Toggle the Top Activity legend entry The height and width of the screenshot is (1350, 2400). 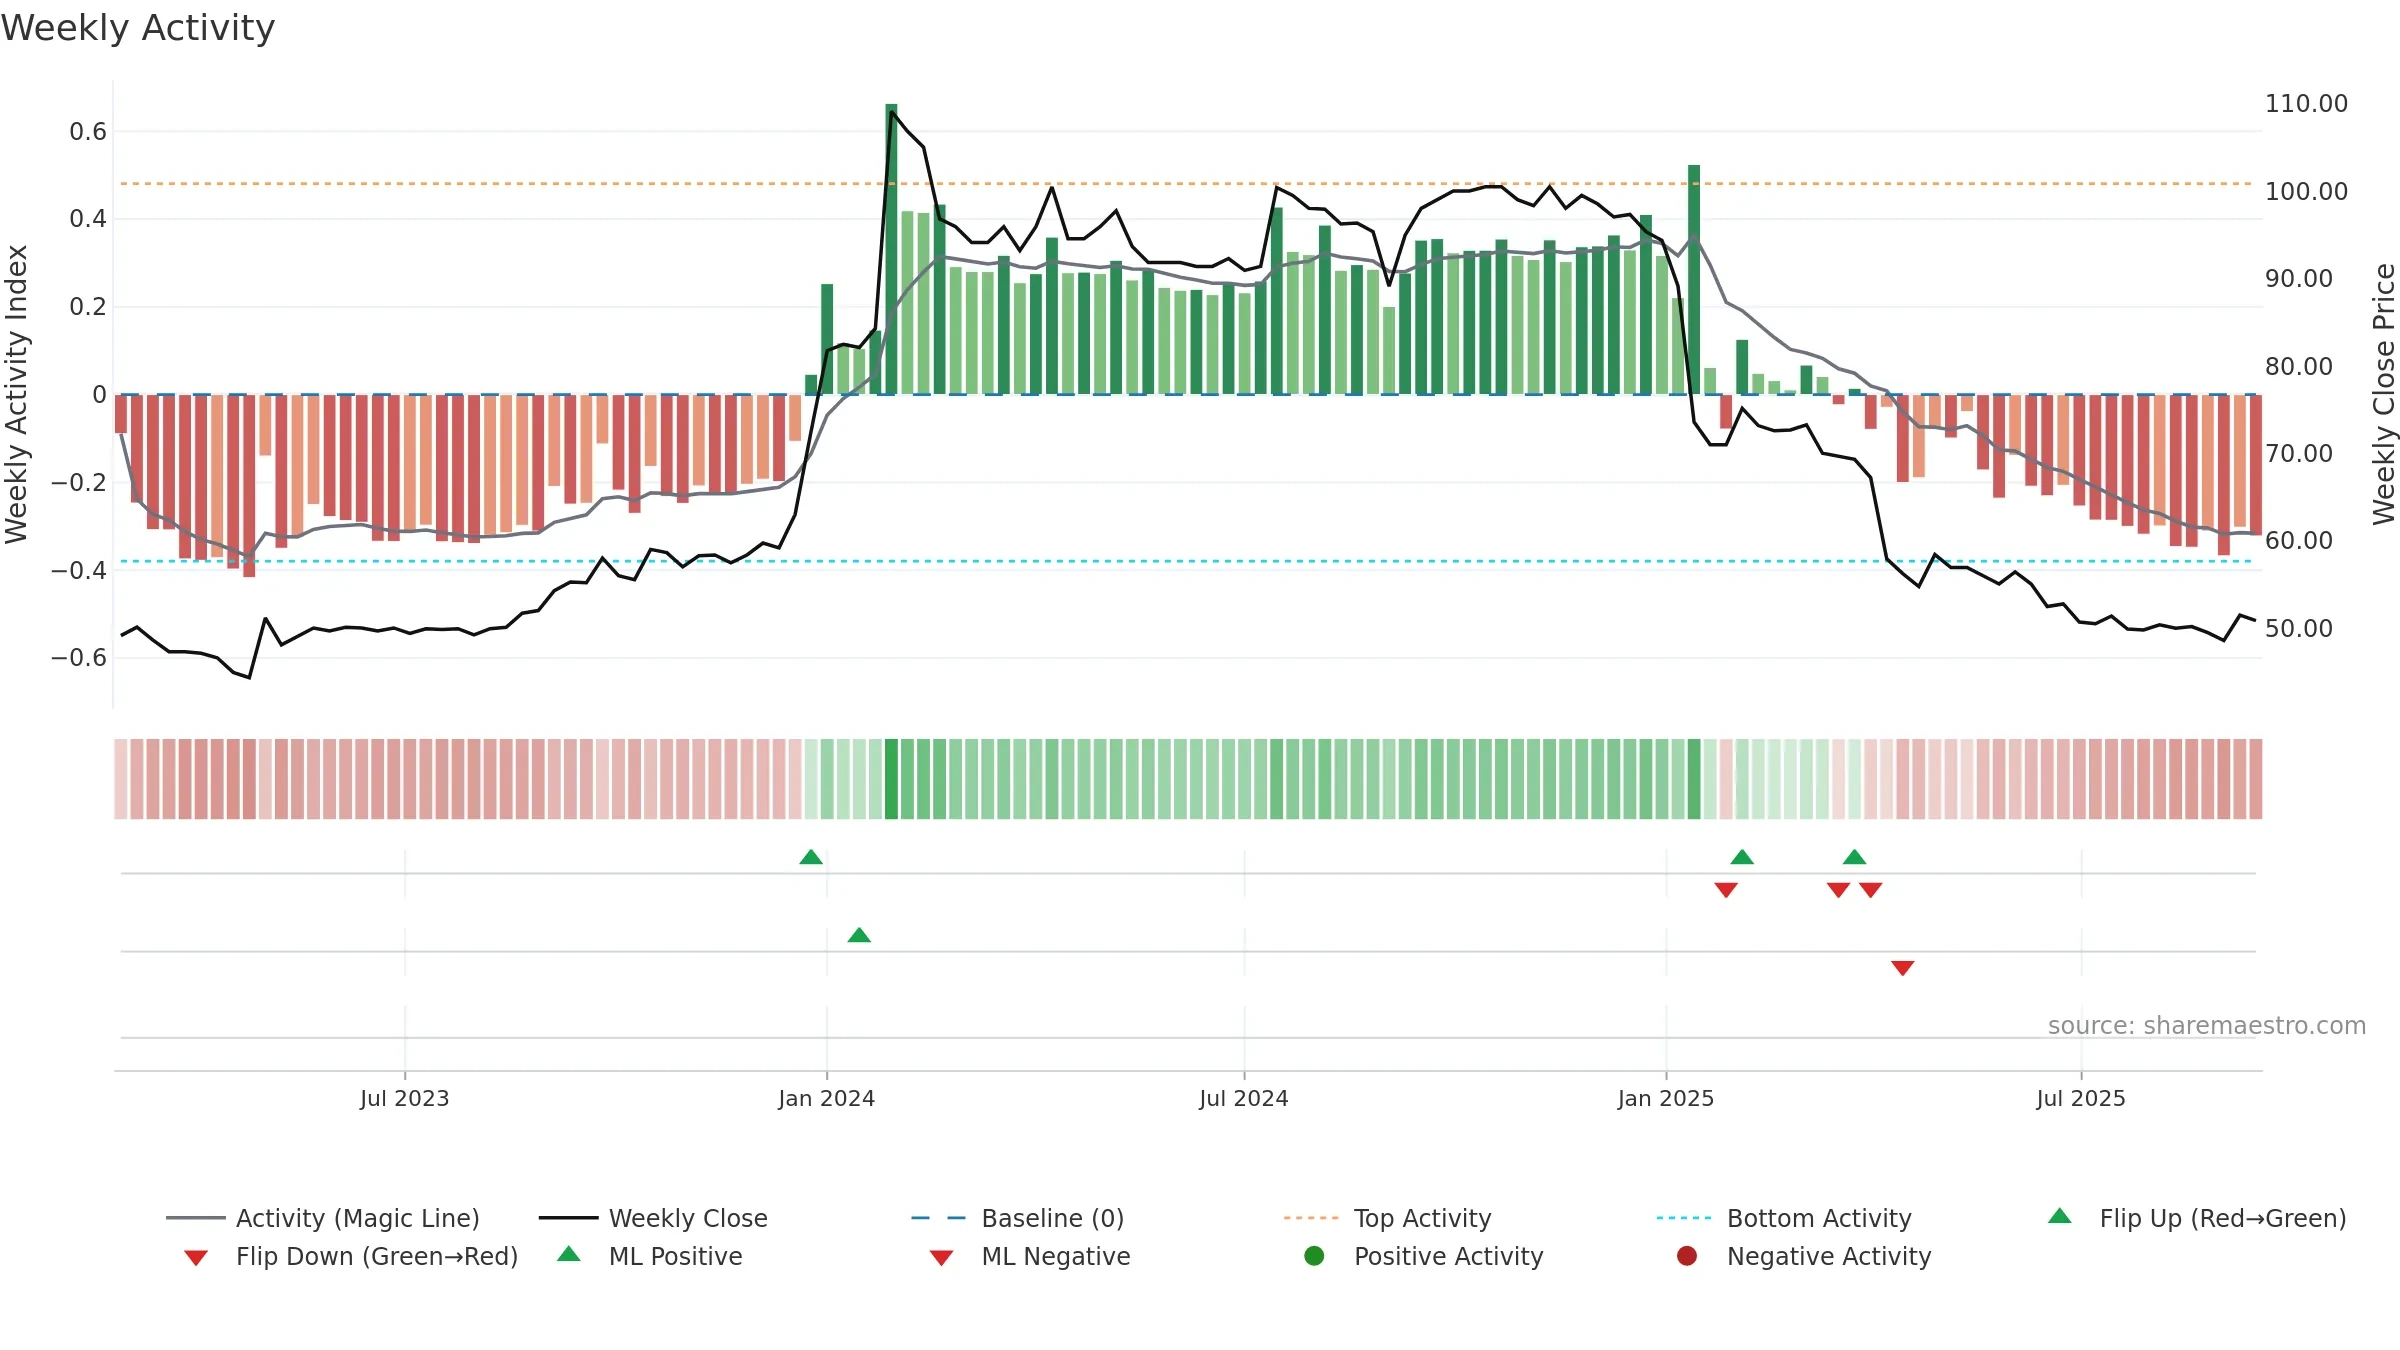click(x=1387, y=1218)
